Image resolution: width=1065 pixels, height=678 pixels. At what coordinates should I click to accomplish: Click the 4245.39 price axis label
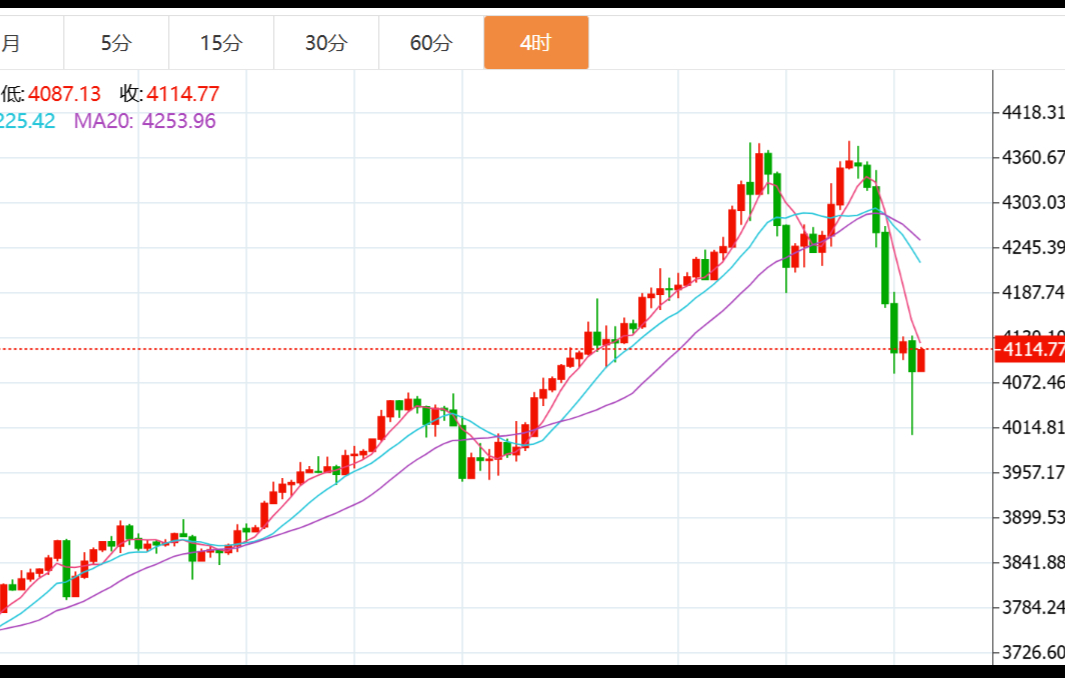pyautogui.click(x=1032, y=248)
